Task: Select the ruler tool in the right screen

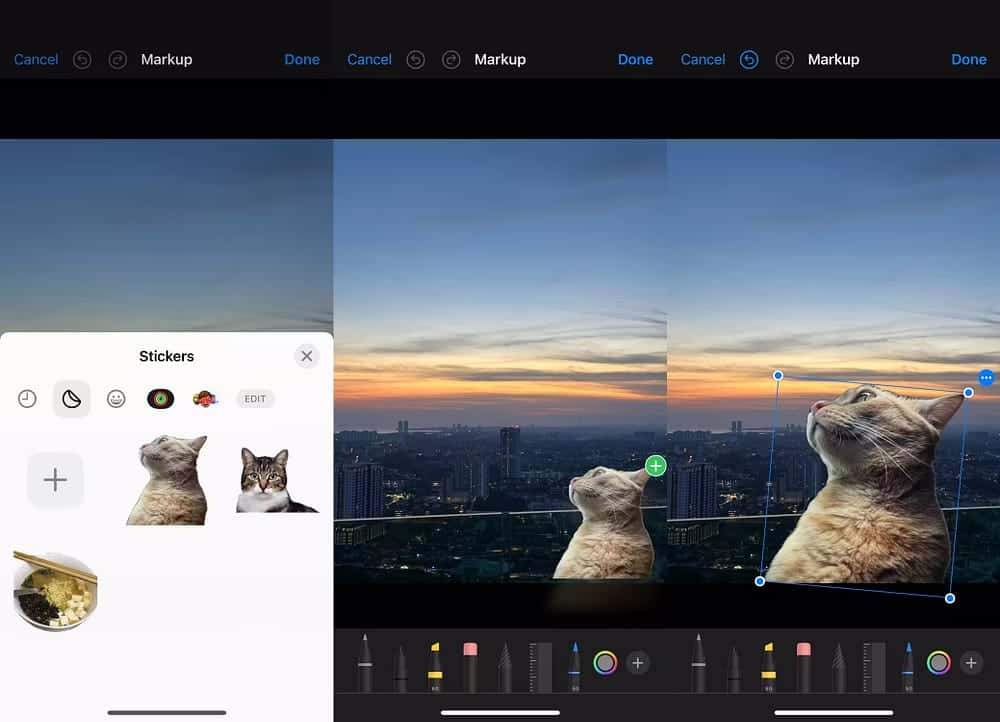Action: 874,667
